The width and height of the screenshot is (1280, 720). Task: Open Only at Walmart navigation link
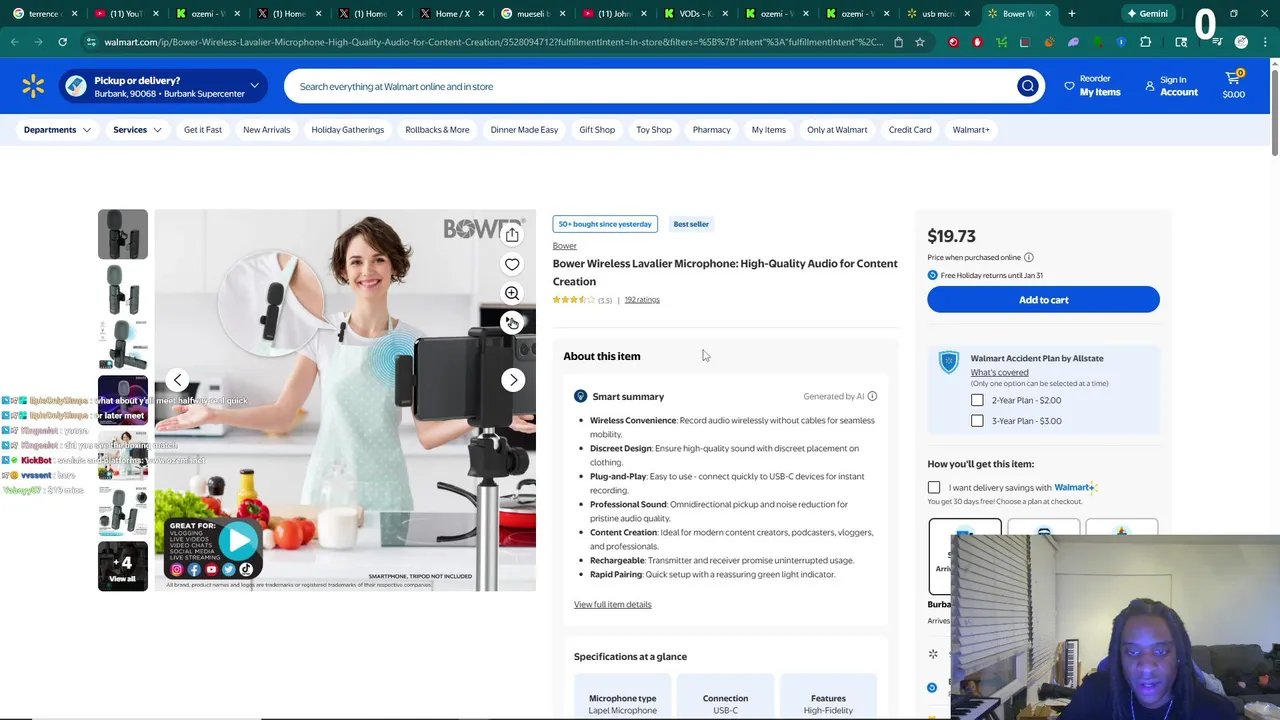[837, 130]
